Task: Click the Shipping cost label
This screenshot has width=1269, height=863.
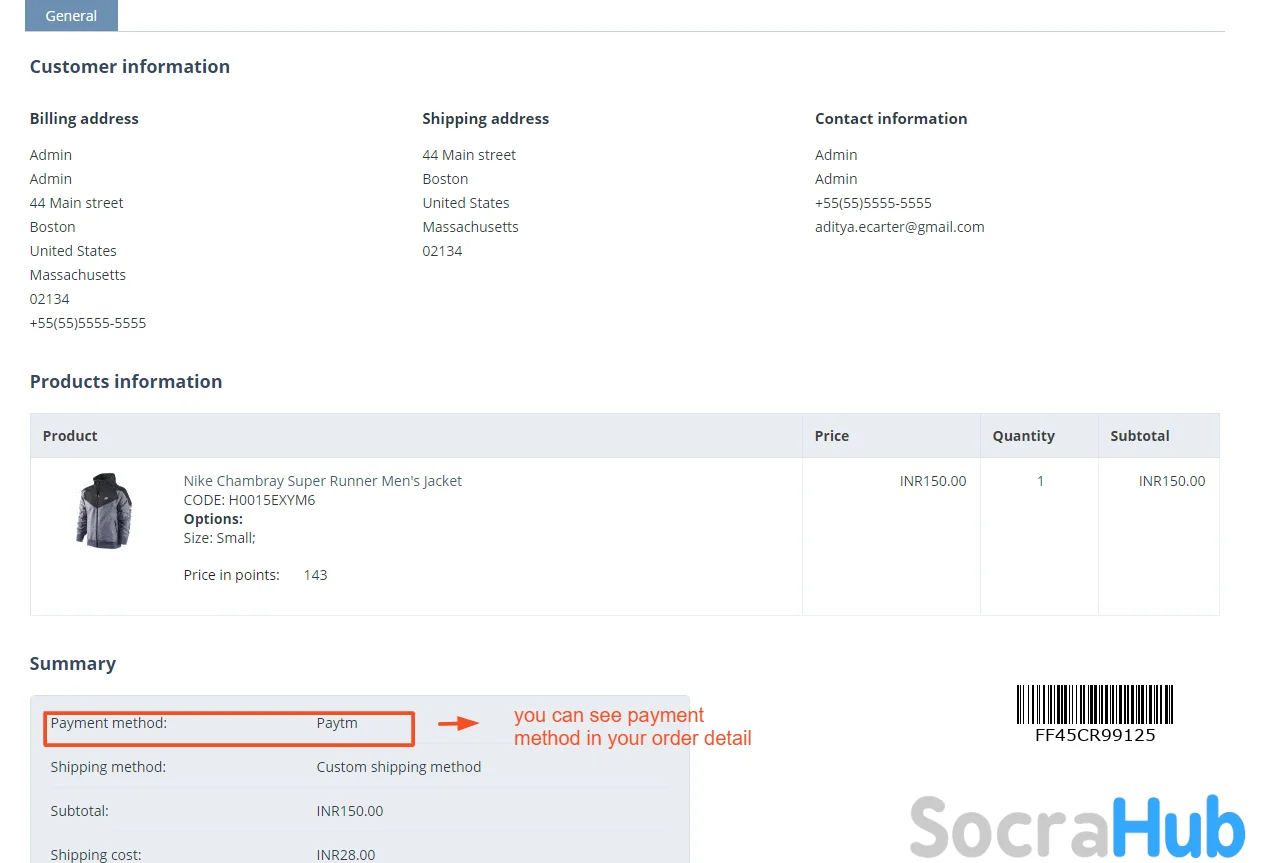Action: pyautogui.click(x=96, y=855)
